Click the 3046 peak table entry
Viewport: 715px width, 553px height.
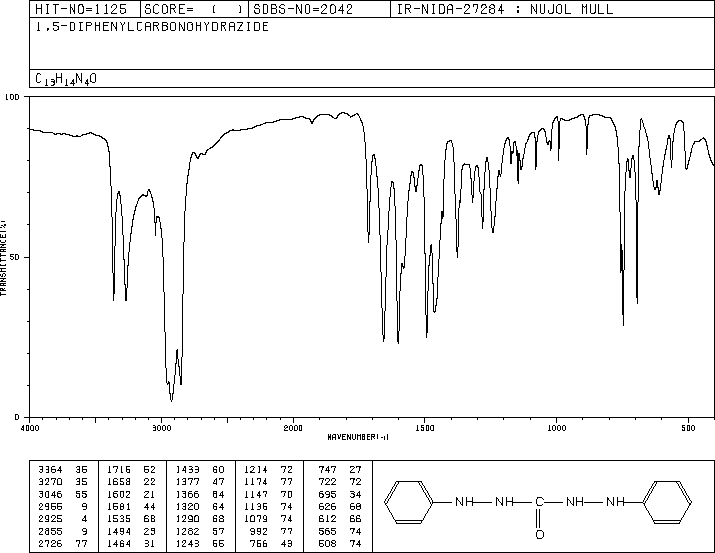click(63, 494)
